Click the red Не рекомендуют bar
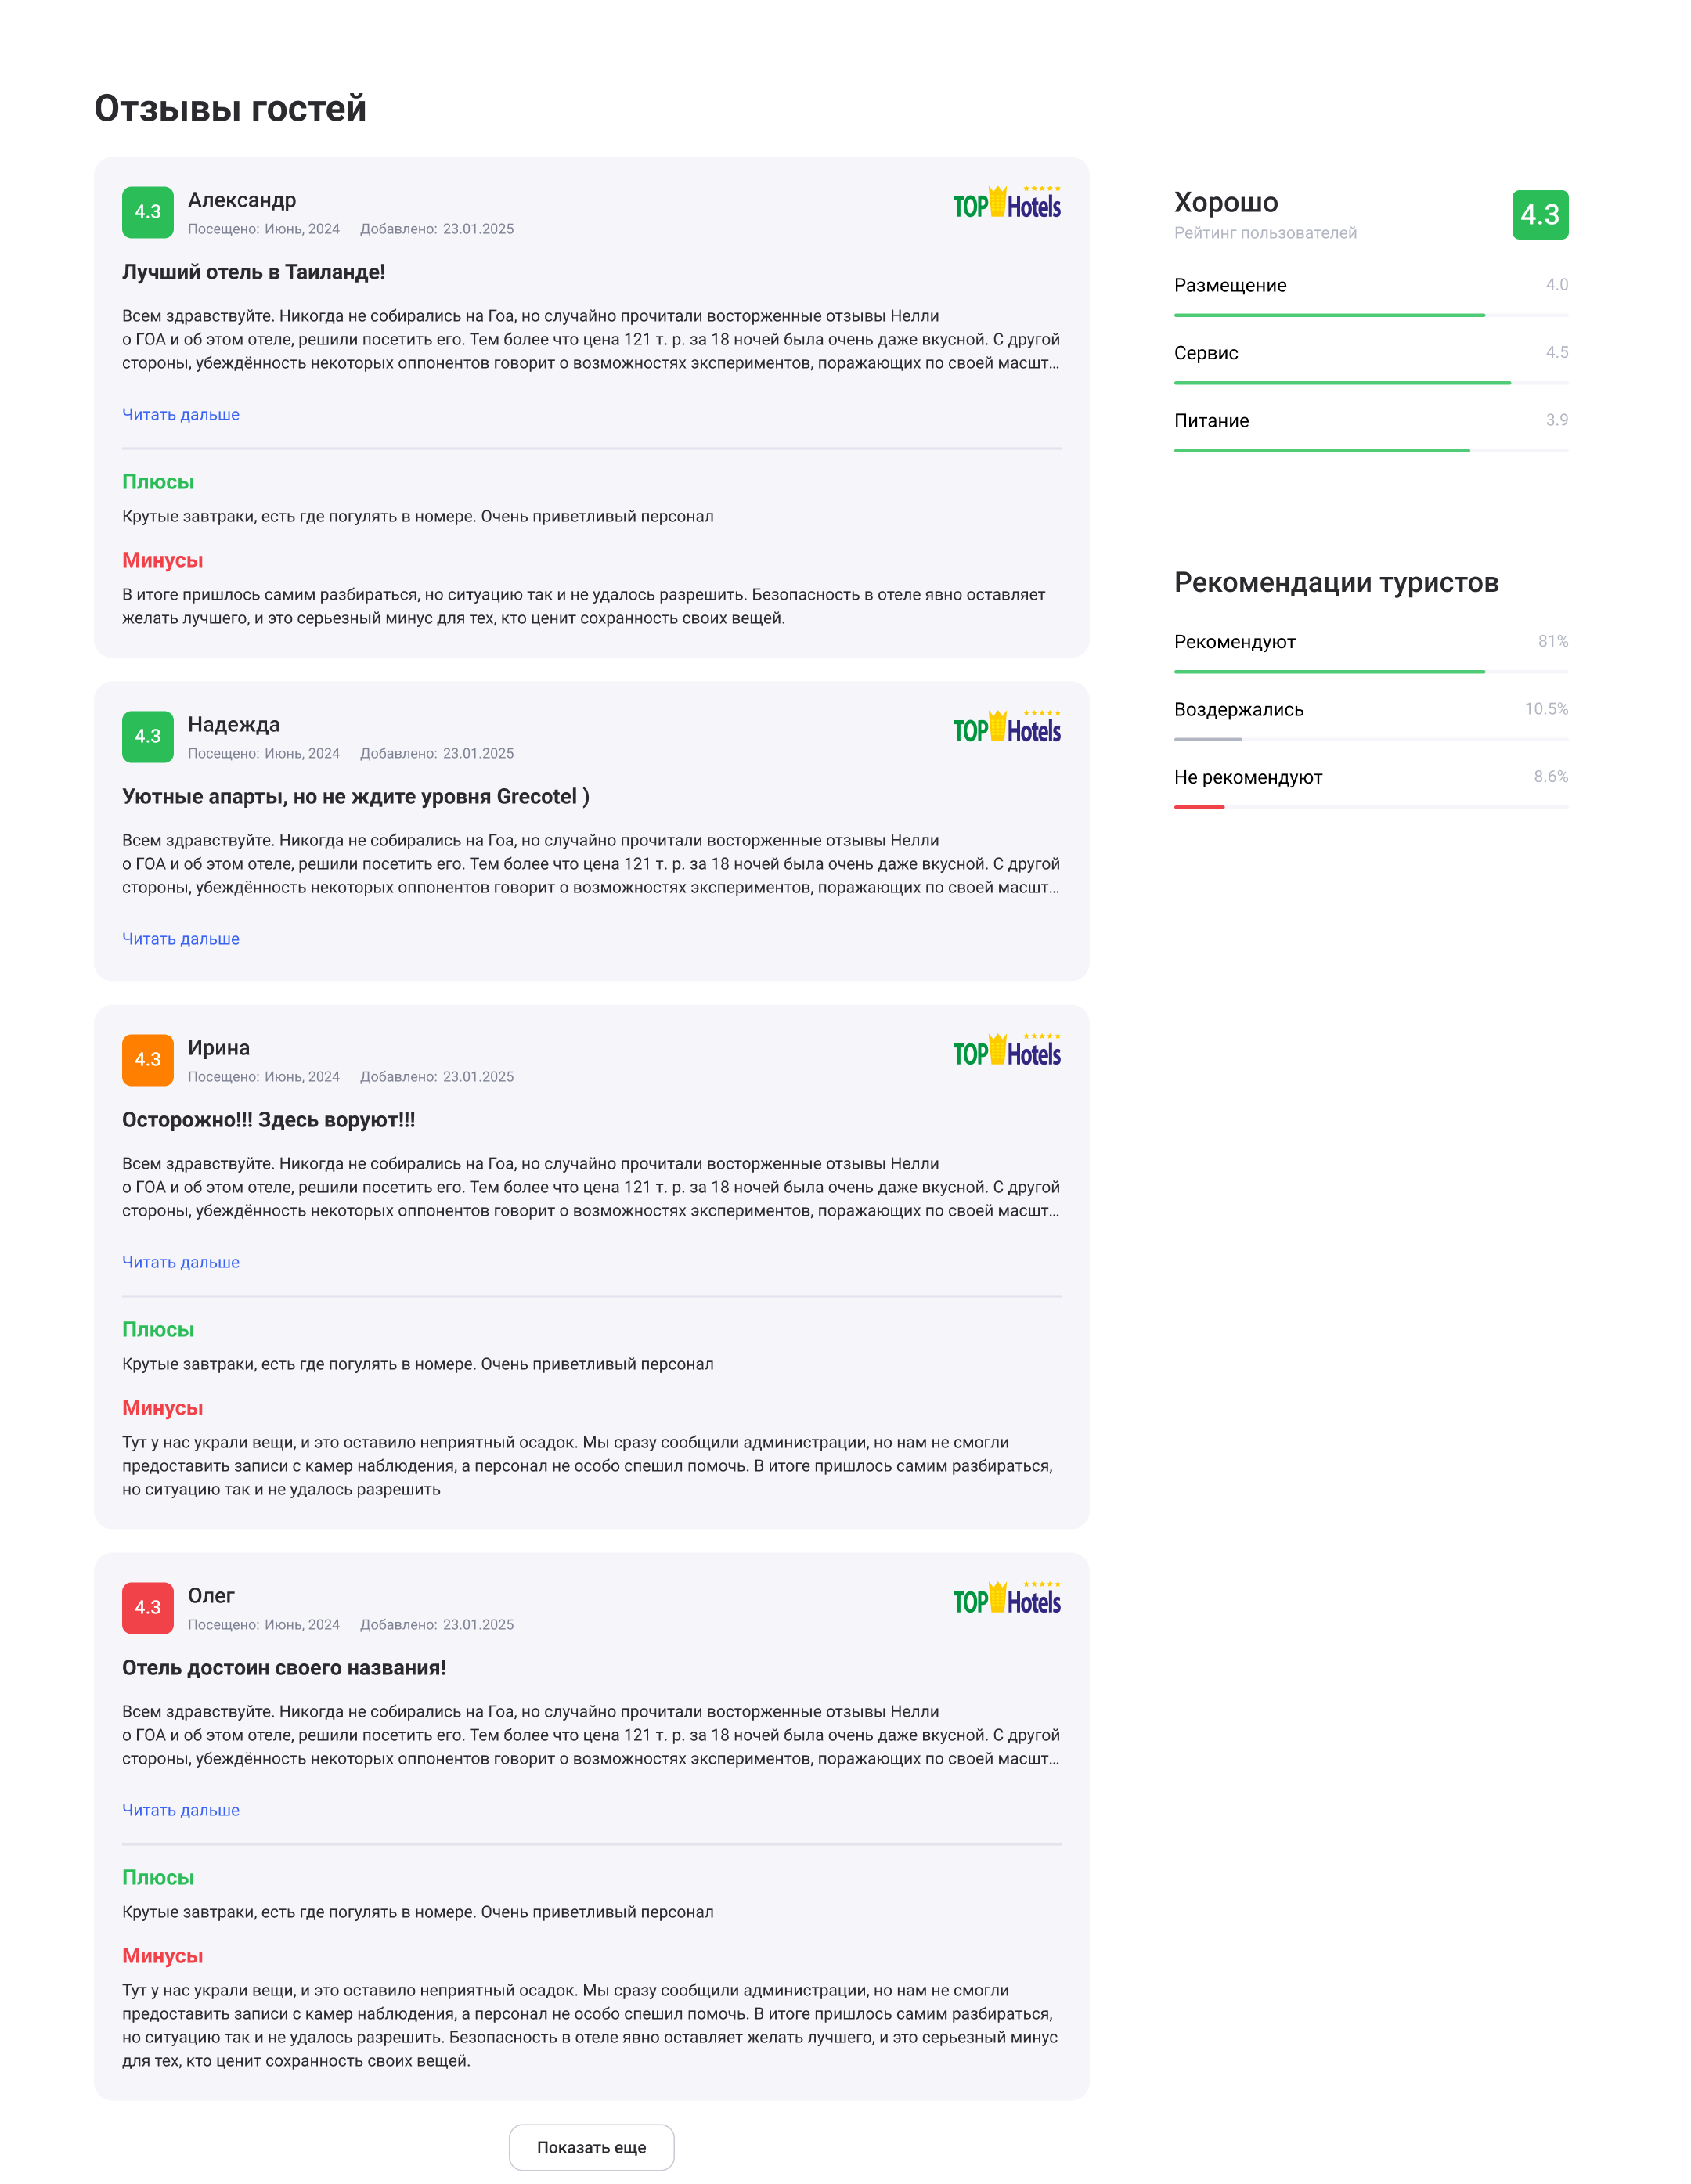The height and width of the screenshot is (2184, 1691). [1199, 807]
